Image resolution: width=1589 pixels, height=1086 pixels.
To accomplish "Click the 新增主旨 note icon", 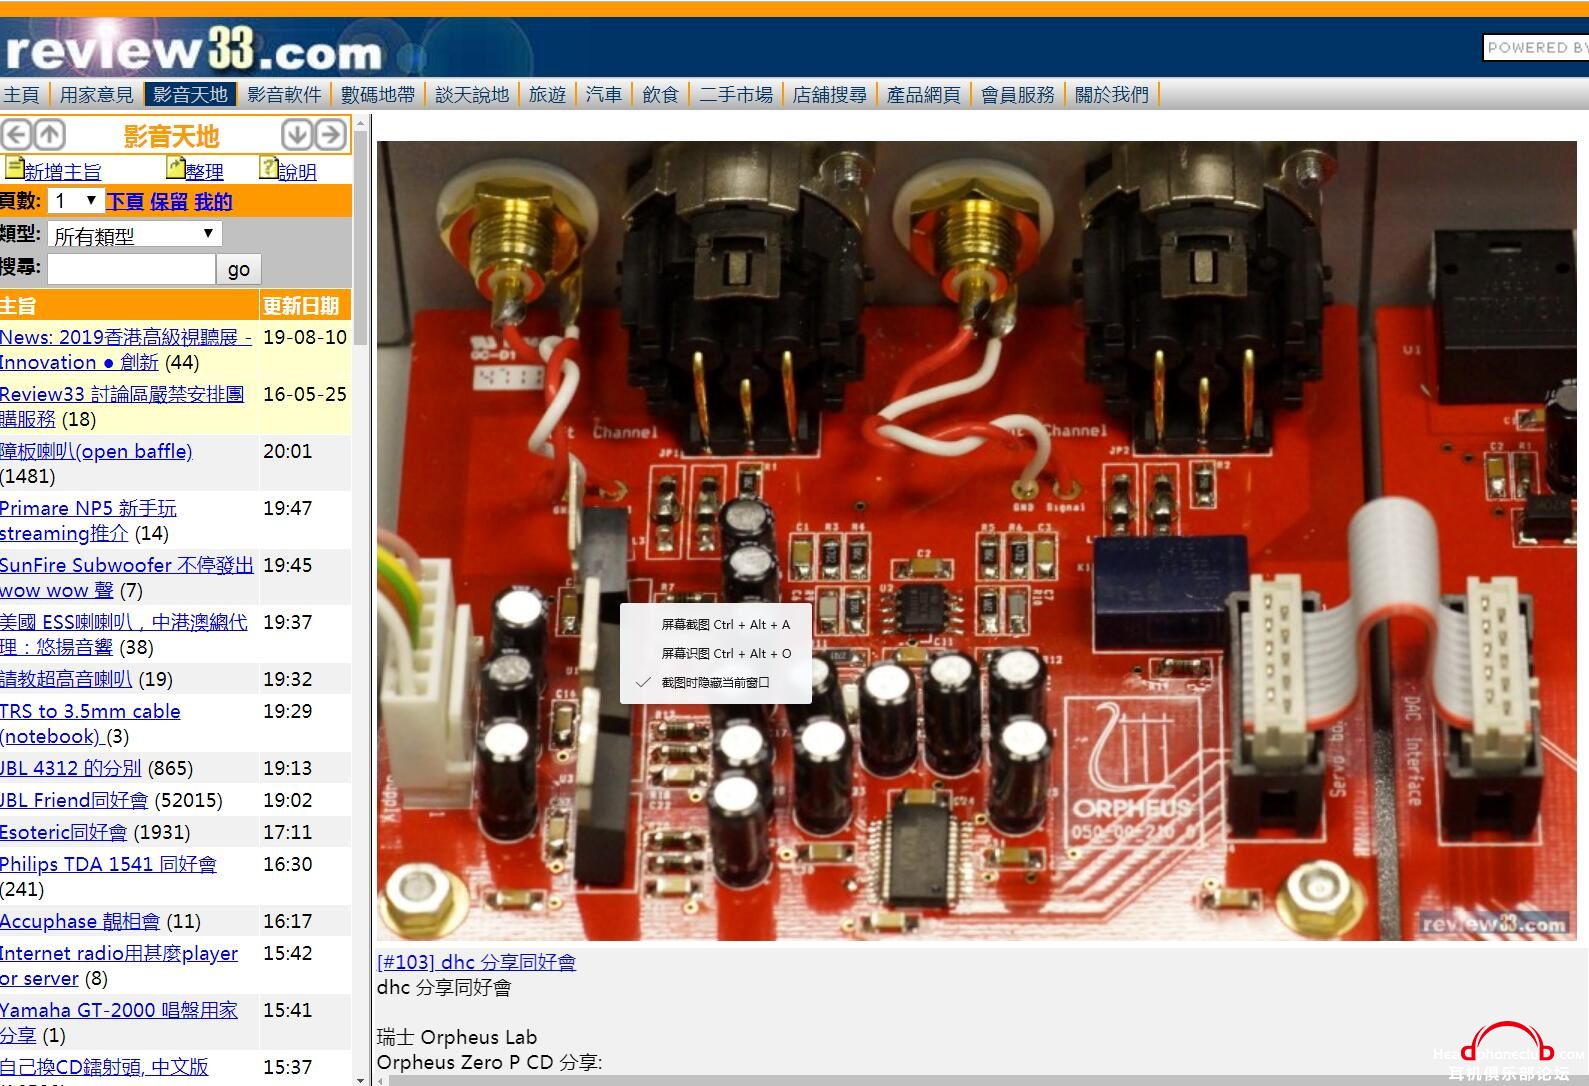I will tap(13, 167).
